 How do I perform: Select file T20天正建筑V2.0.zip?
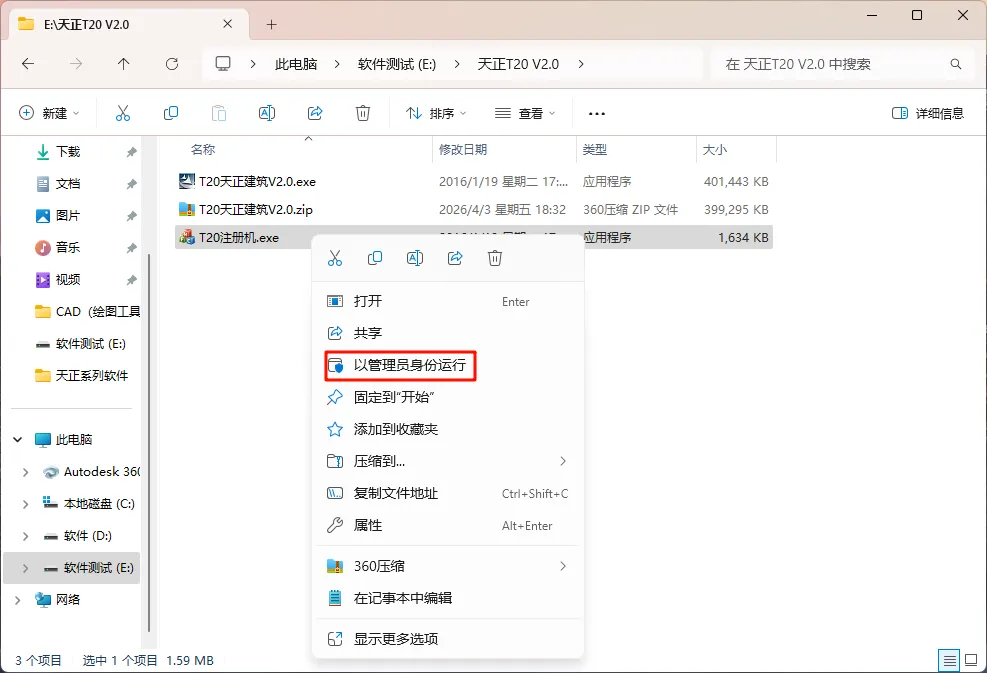click(473, 210)
